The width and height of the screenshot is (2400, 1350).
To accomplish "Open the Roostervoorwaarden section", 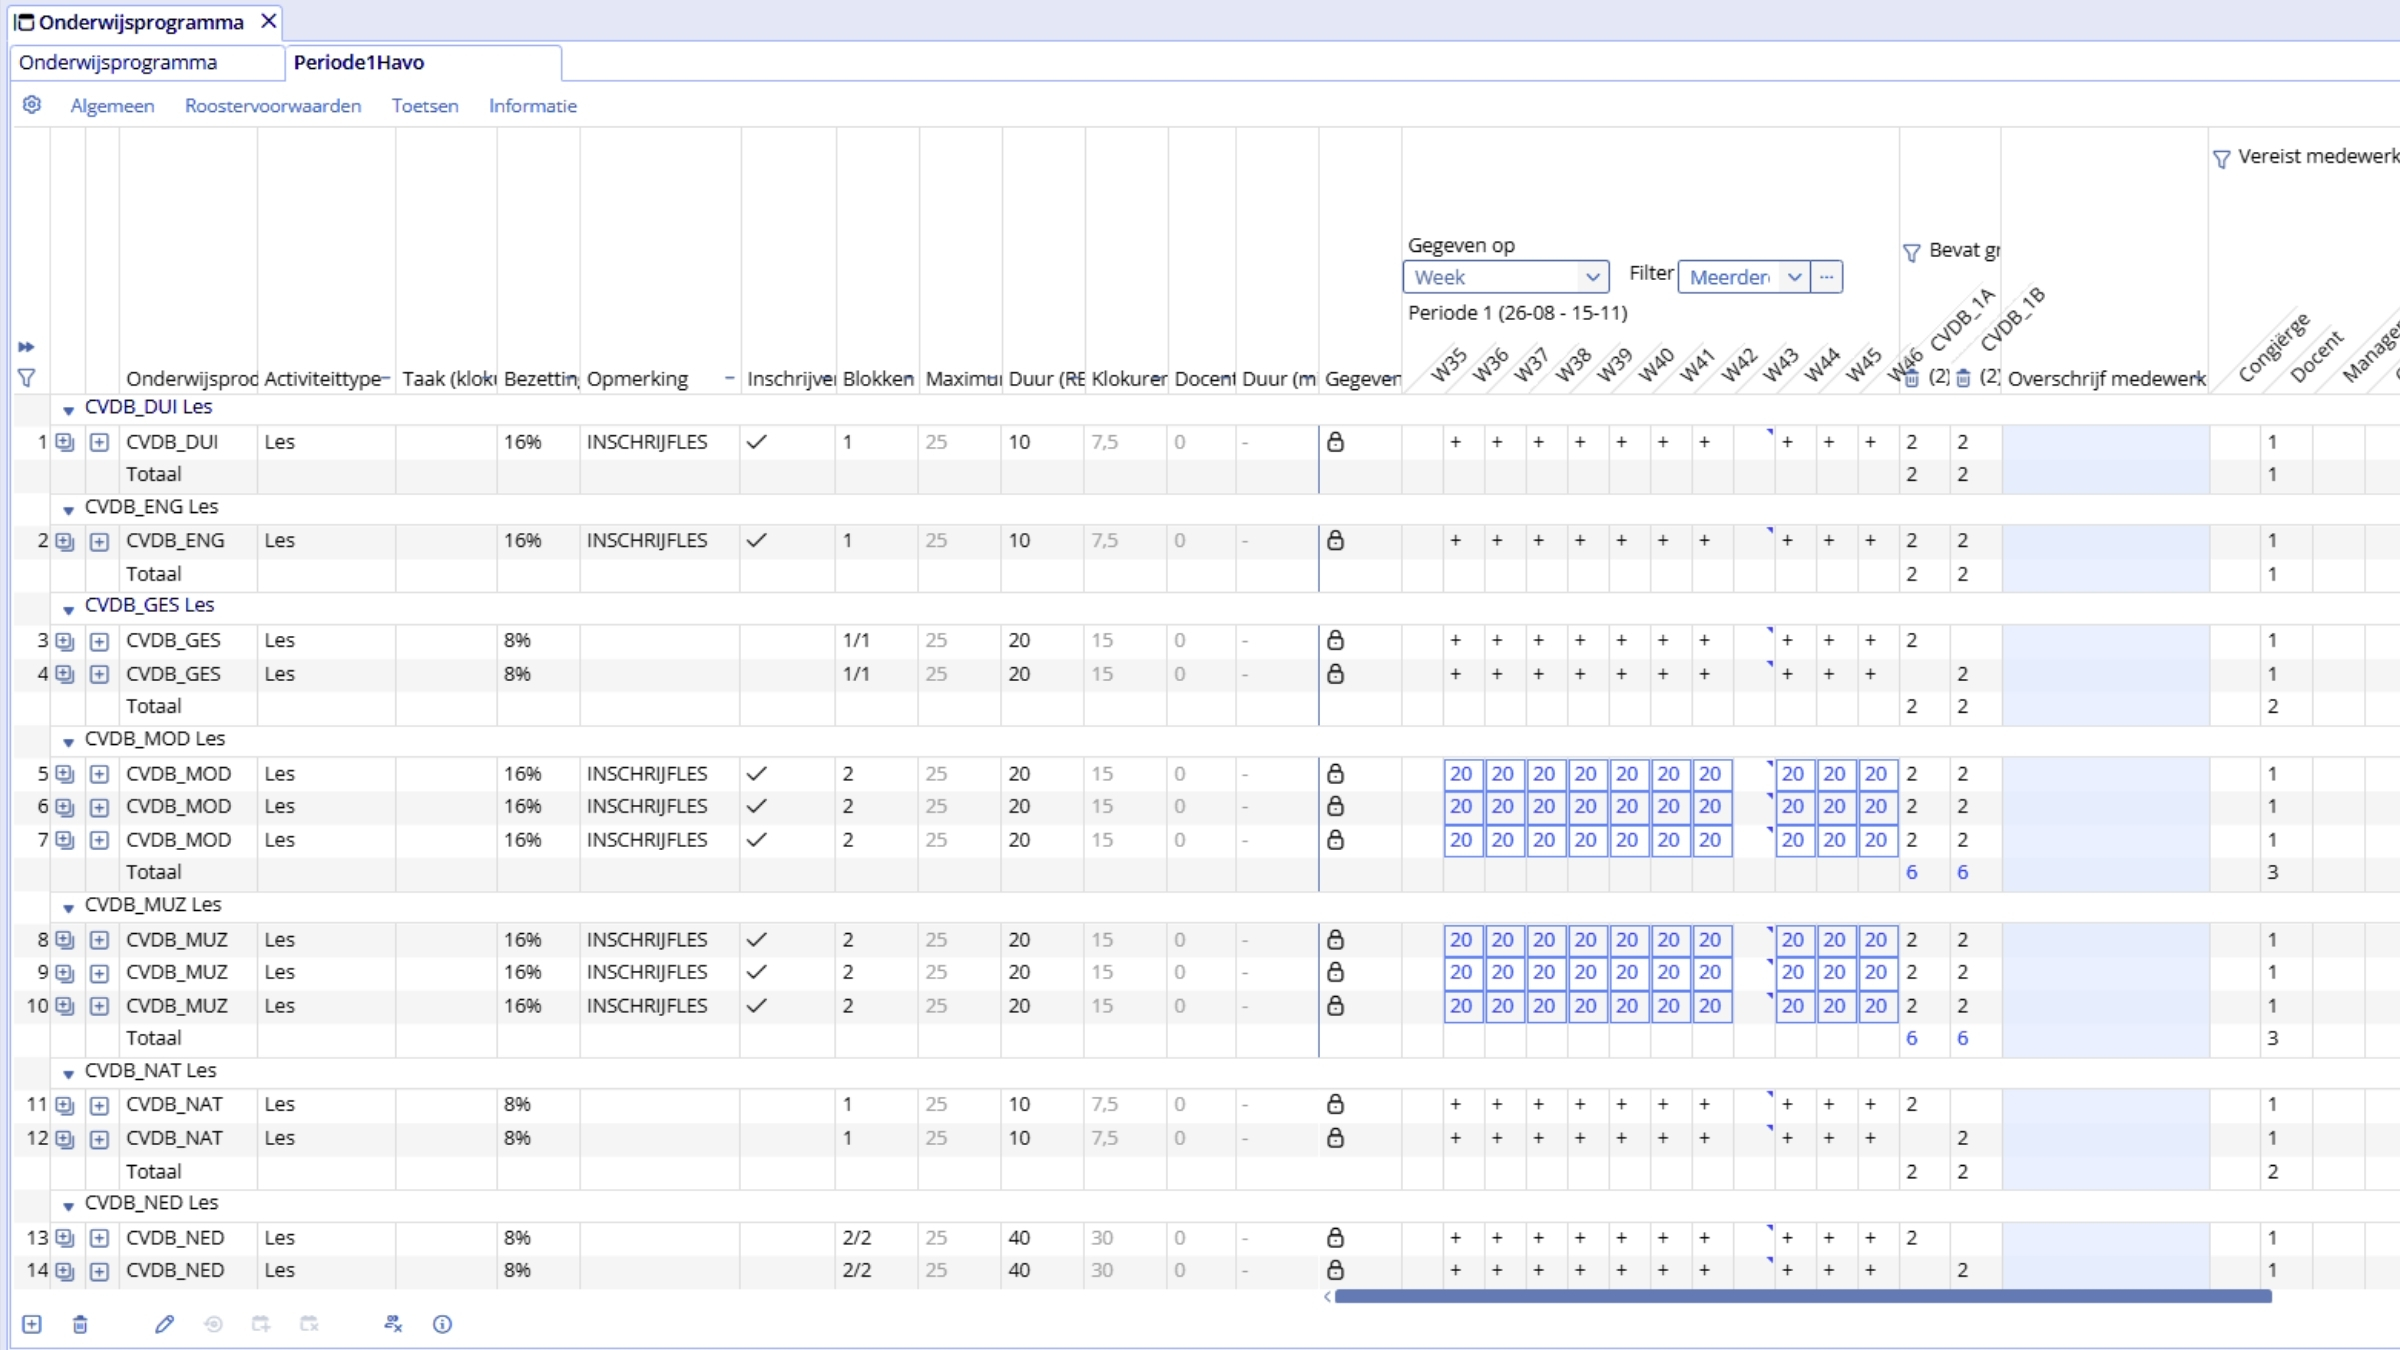I will coord(273,106).
